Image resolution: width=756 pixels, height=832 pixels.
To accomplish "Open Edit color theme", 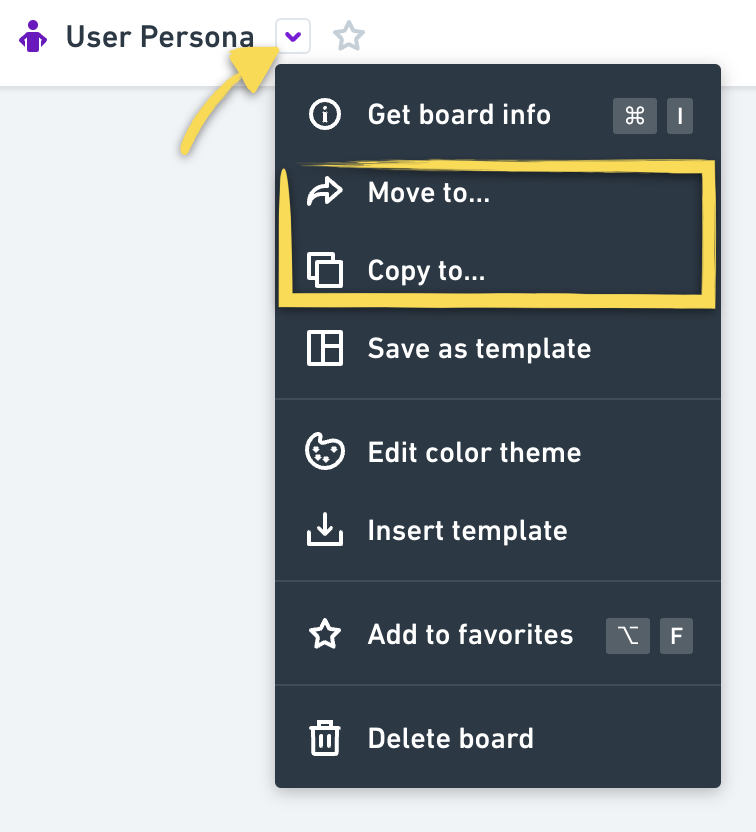I will [498, 452].
